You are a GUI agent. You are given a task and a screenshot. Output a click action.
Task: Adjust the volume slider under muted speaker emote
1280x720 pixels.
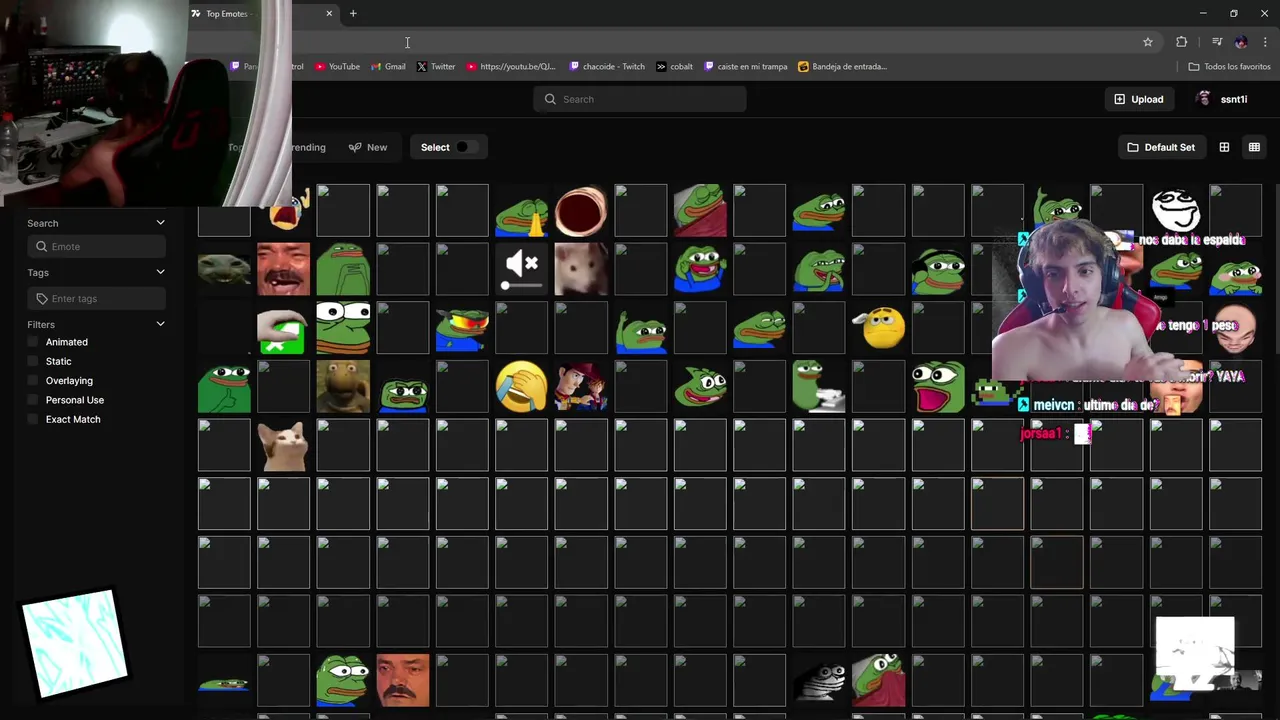(521, 286)
